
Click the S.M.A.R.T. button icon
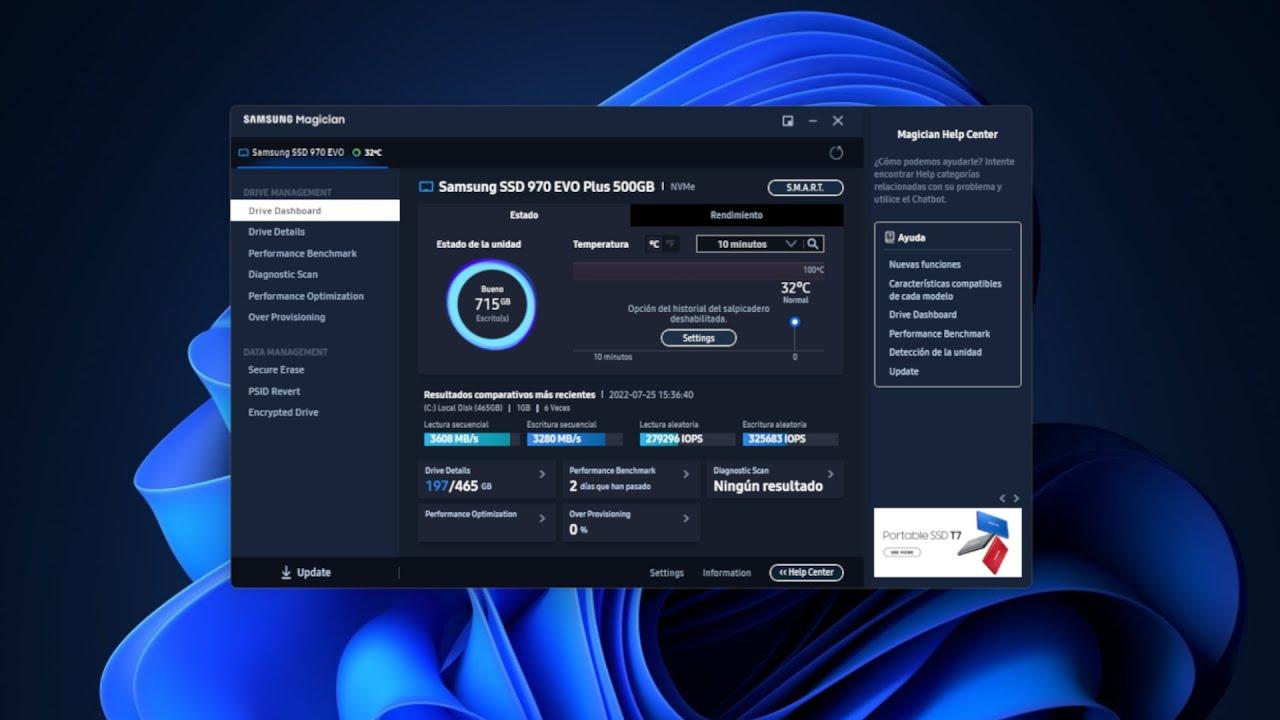[x=805, y=187]
